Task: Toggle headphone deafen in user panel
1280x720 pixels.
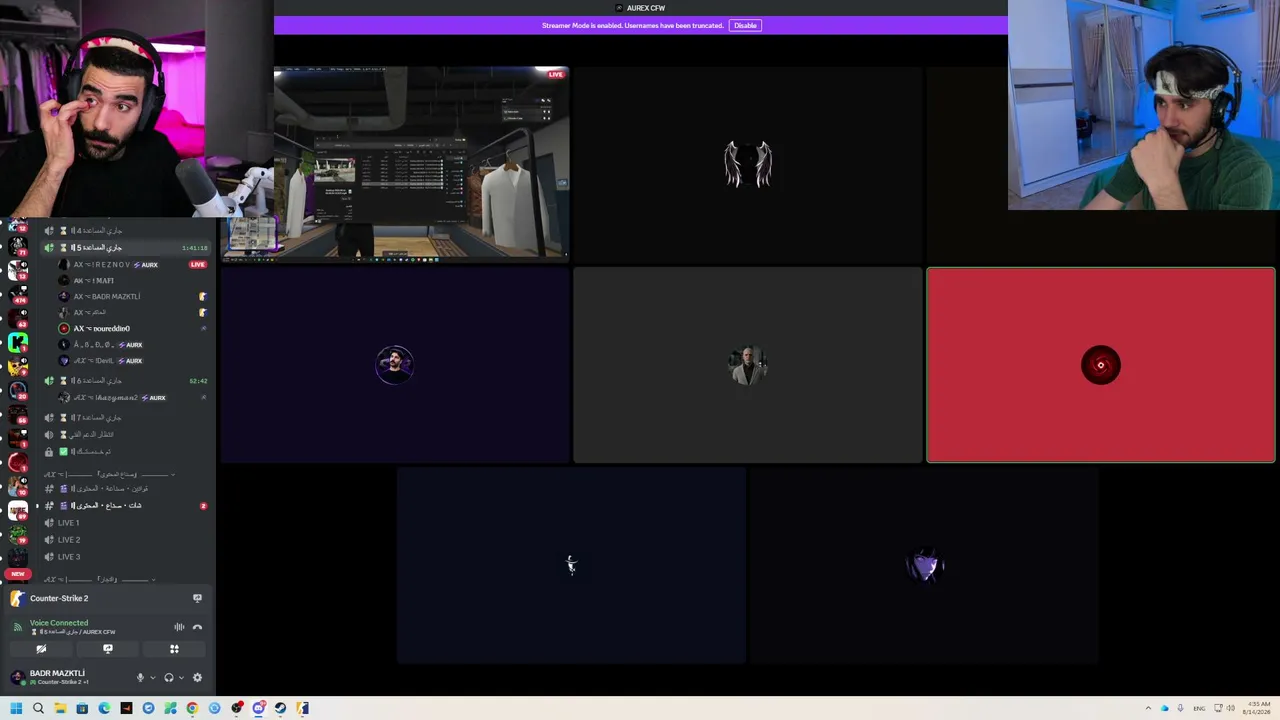Action: tap(168, 678)
